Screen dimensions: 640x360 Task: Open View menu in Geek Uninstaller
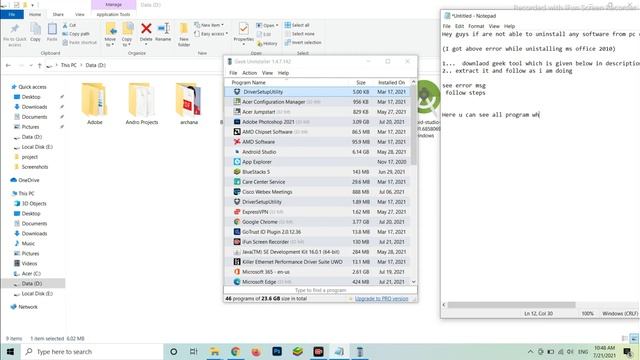coord(267,73)
